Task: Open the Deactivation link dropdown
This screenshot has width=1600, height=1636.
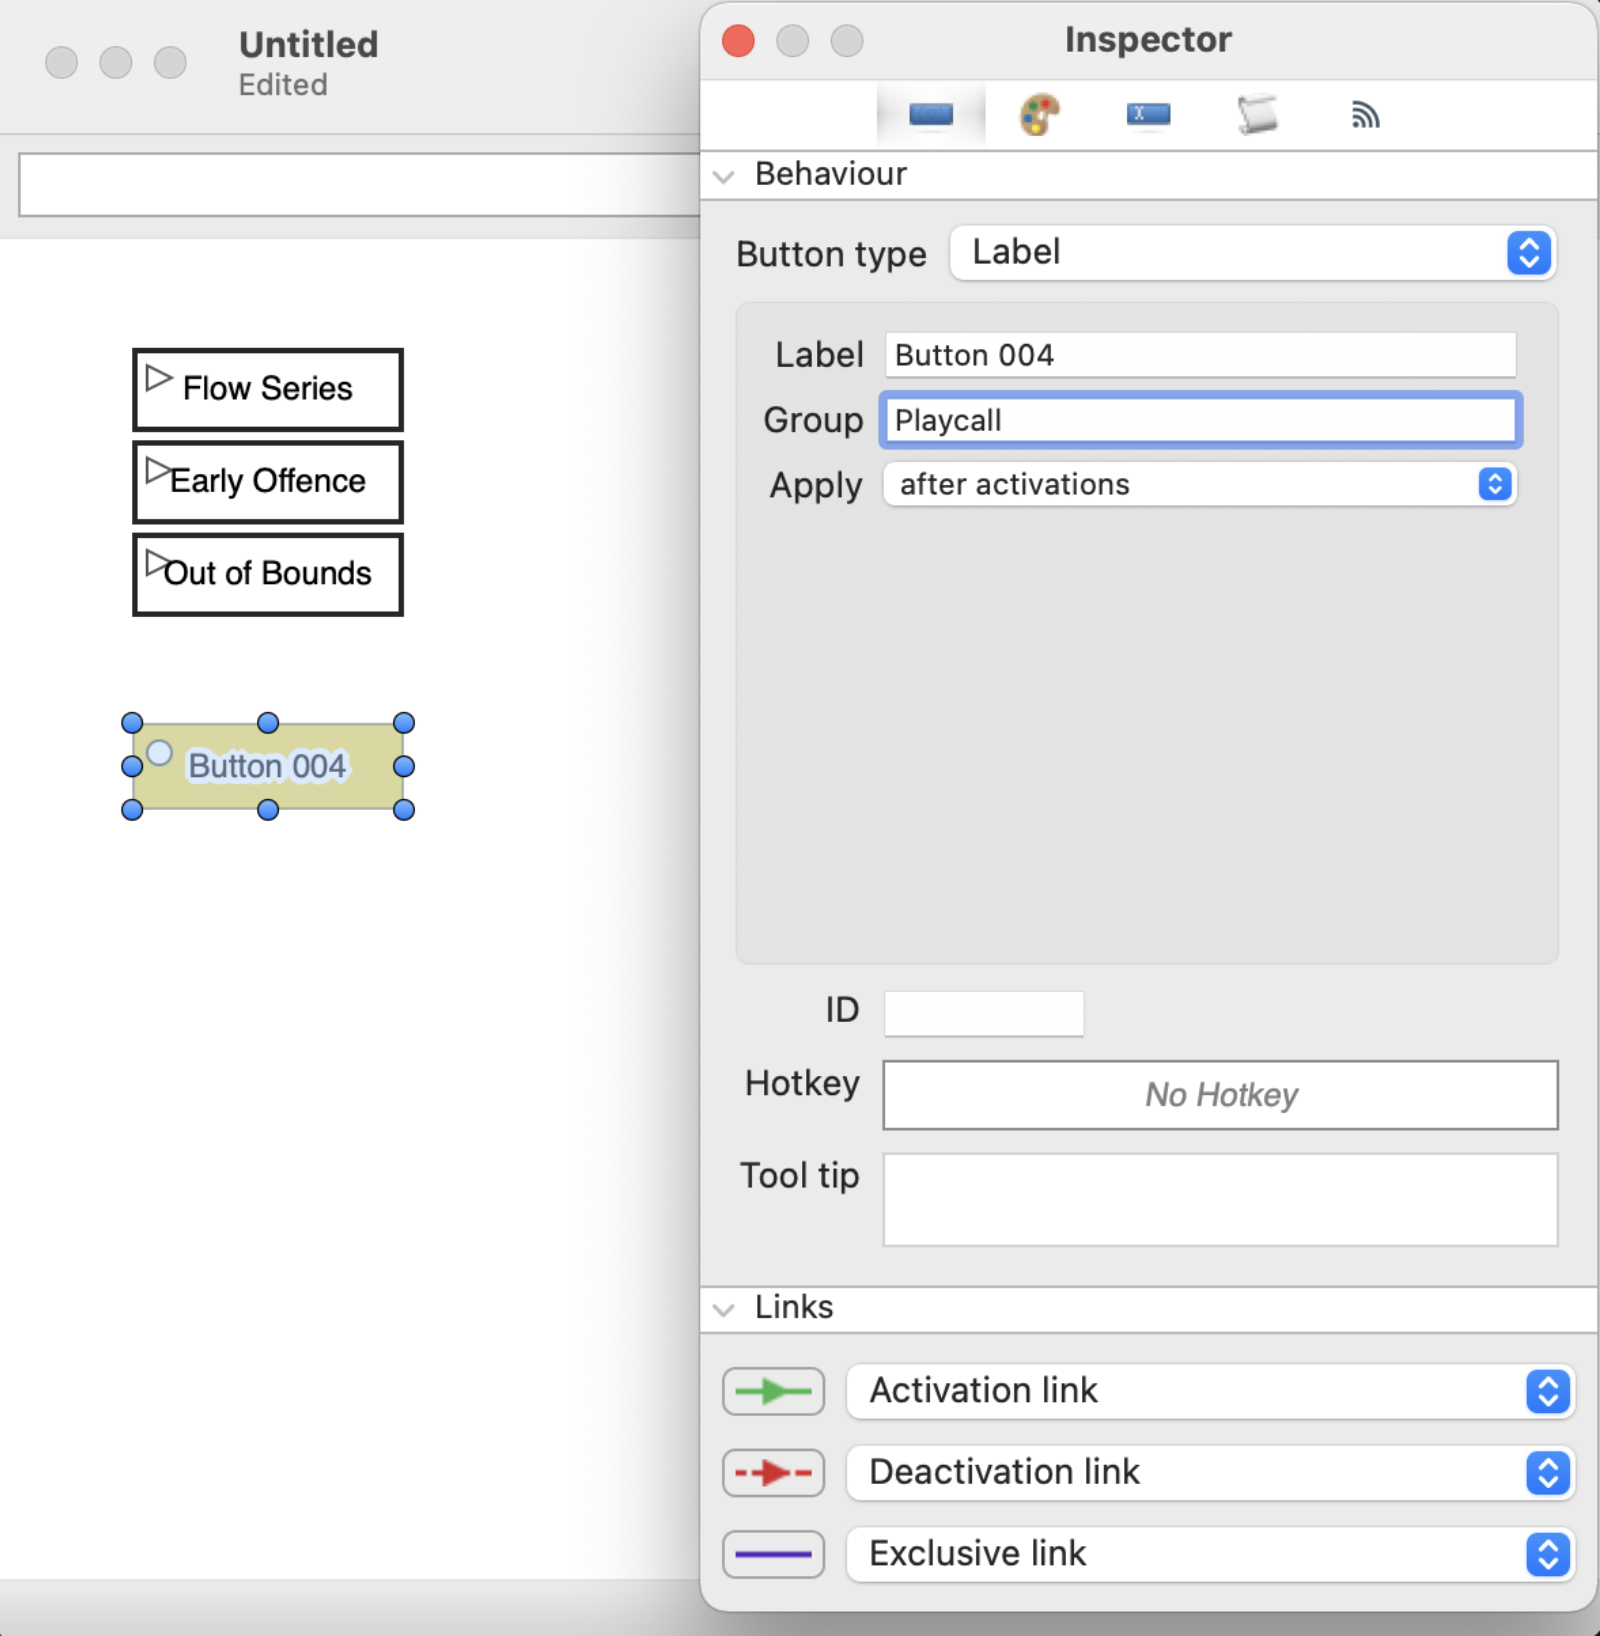Action: point(1547,1473)
